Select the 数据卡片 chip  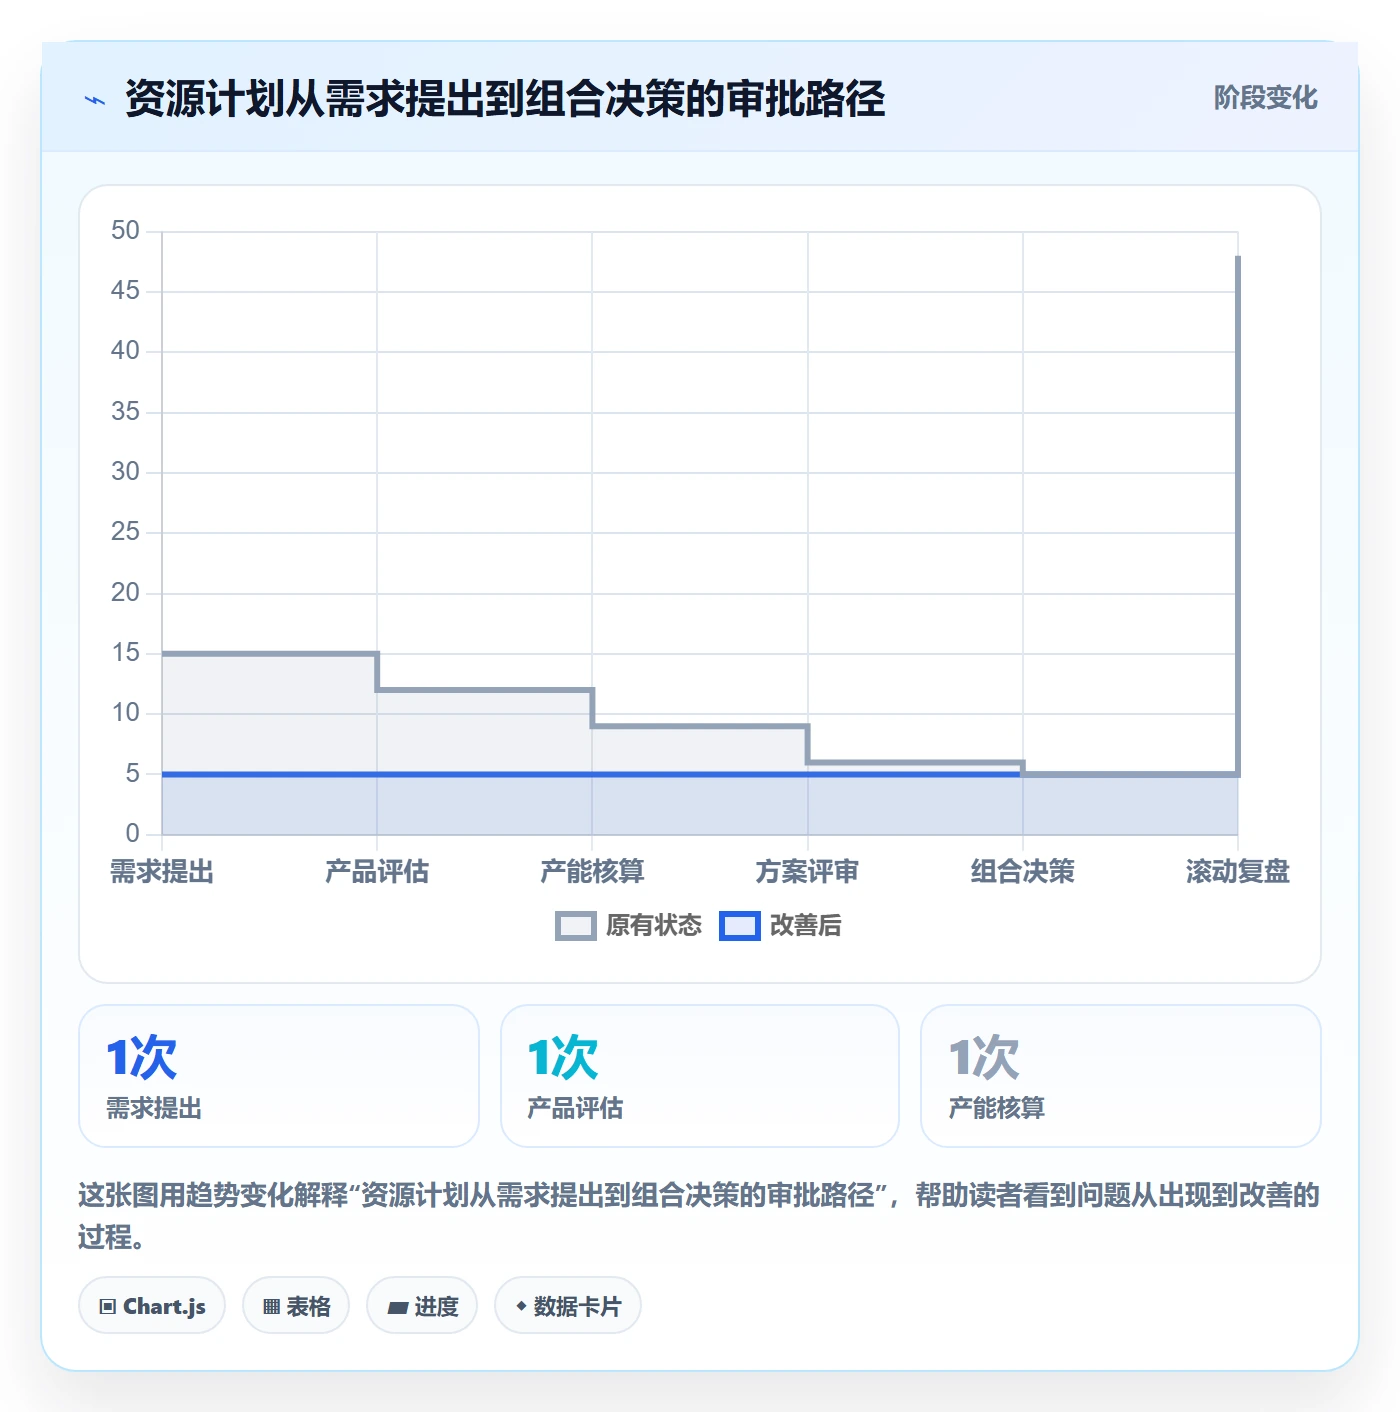click(x=568, y=1305)
